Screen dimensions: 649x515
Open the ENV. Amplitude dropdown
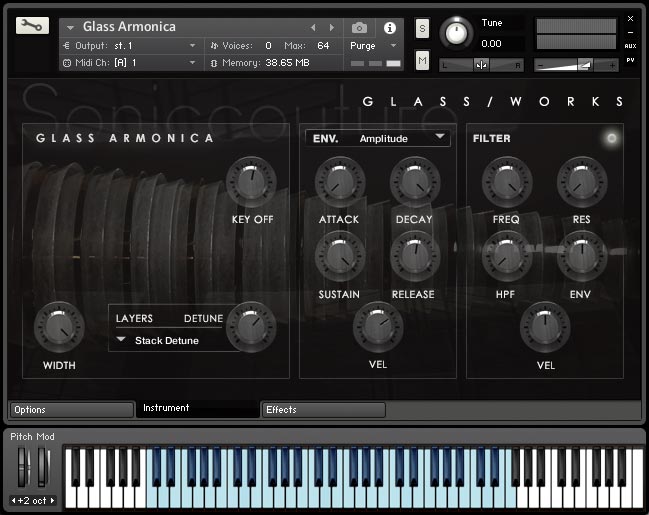click(x=377, y=138)
